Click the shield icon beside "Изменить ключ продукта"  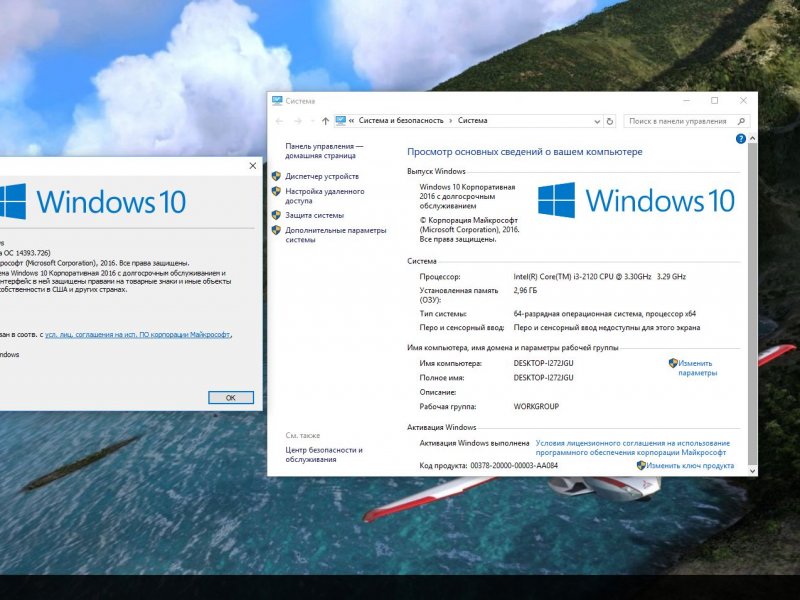pos(641,465)
